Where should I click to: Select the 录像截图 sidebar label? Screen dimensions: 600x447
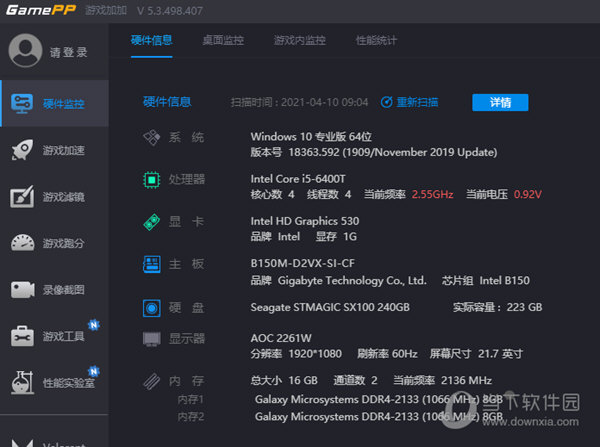tap(64, 290)
